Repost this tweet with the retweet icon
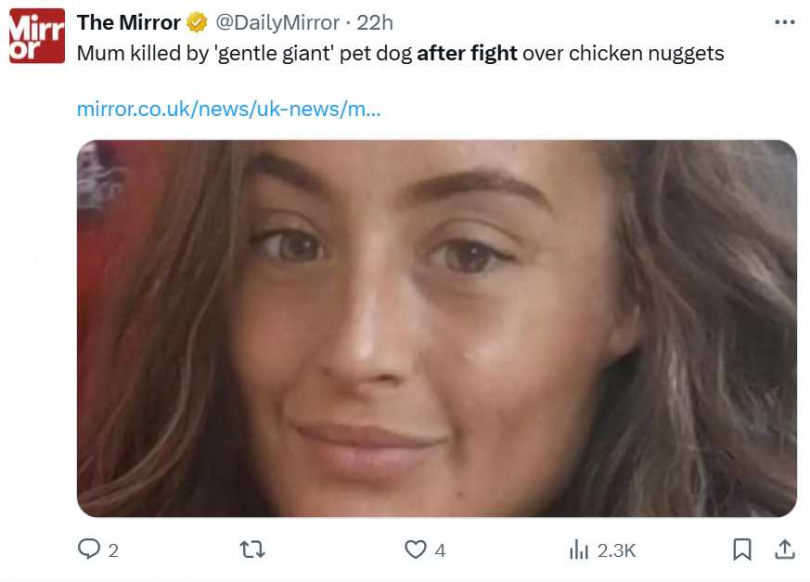Viewport: 810px width, 582px height. [253, 549]
